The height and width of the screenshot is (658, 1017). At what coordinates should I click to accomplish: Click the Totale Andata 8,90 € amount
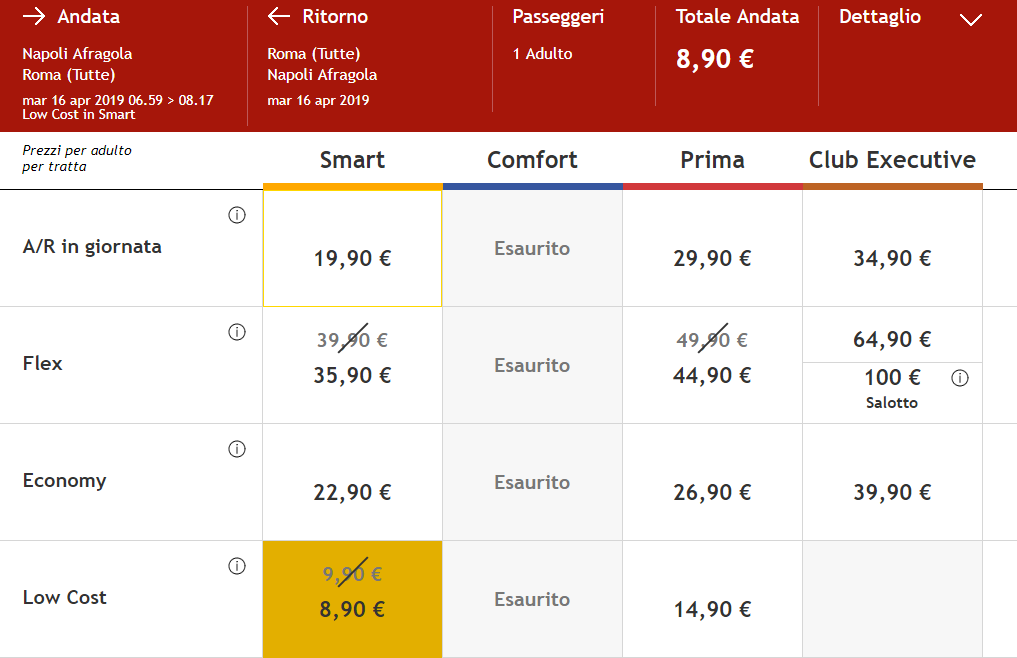coord(715,59)
